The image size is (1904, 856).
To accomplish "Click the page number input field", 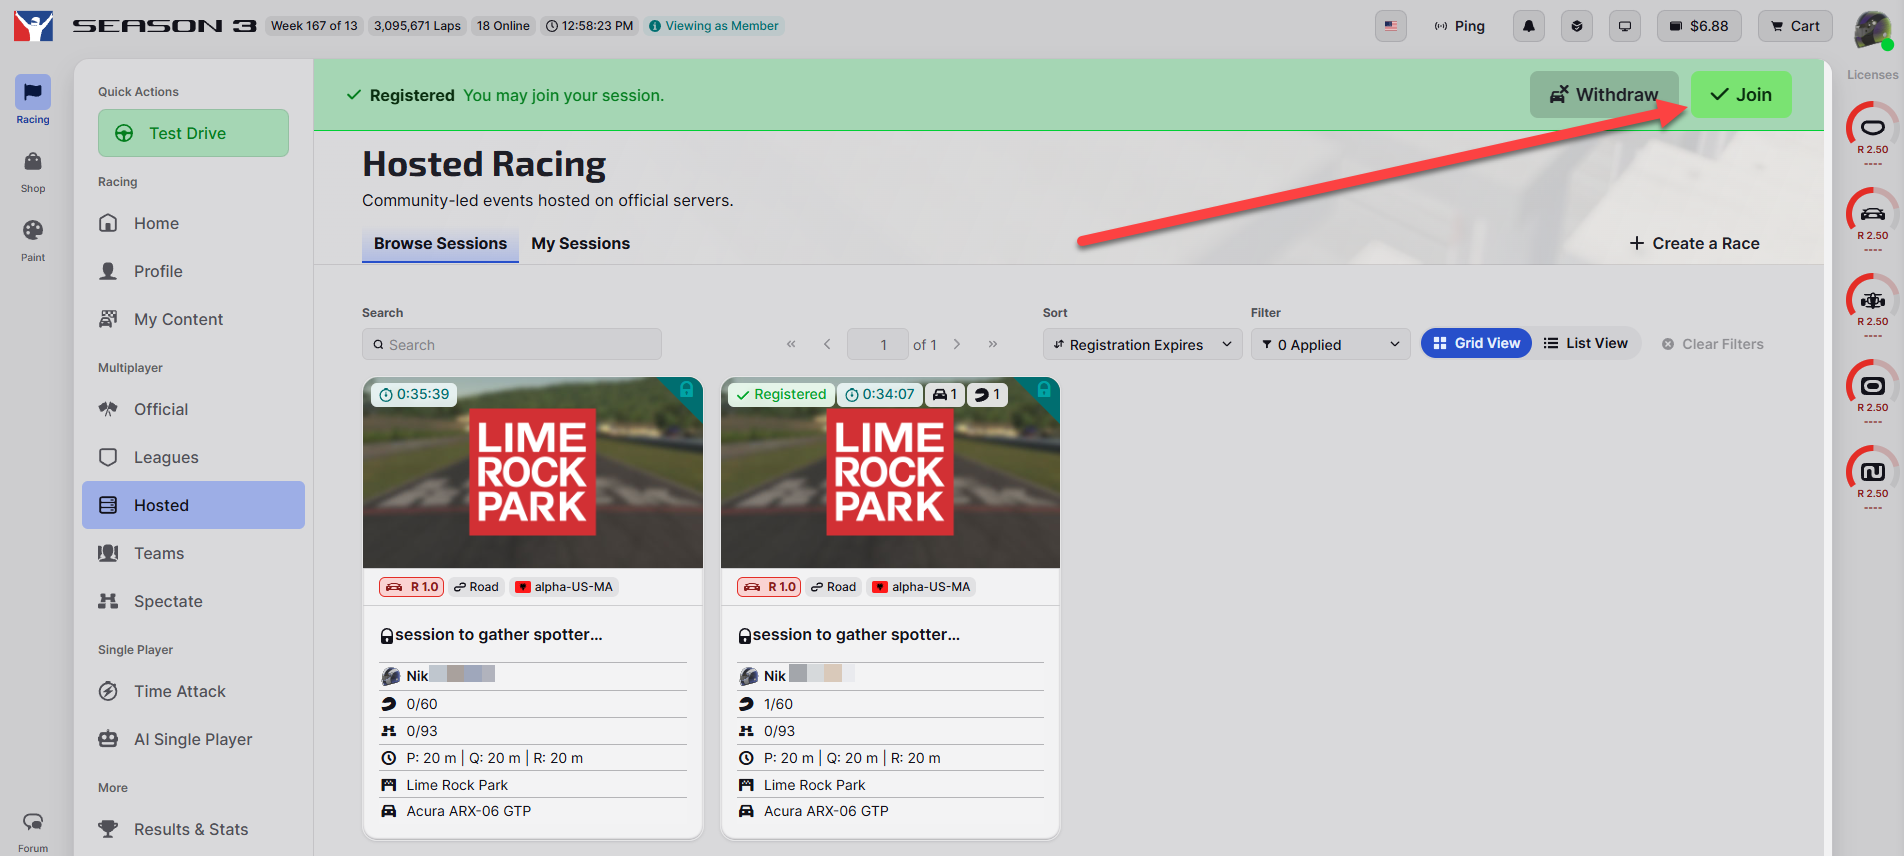I will click(877, 344).
